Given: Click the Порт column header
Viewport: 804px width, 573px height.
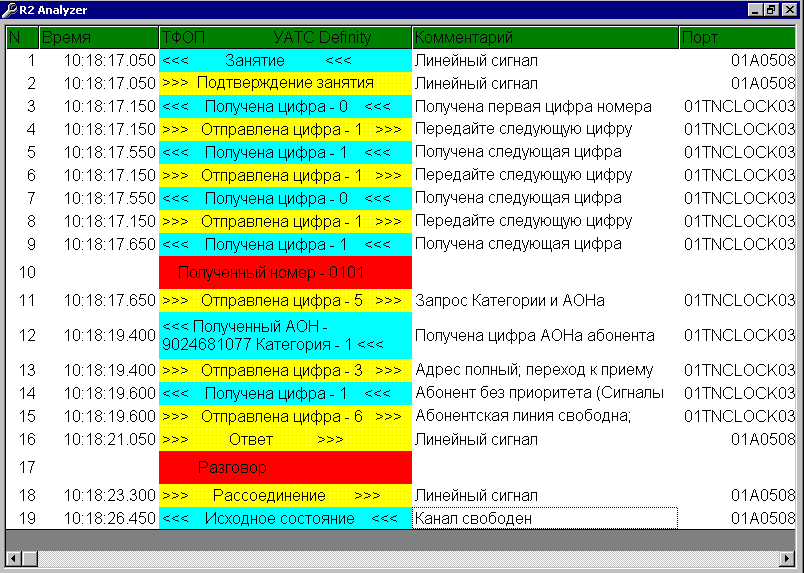Looking at the screenshot, I should [737, 37].
